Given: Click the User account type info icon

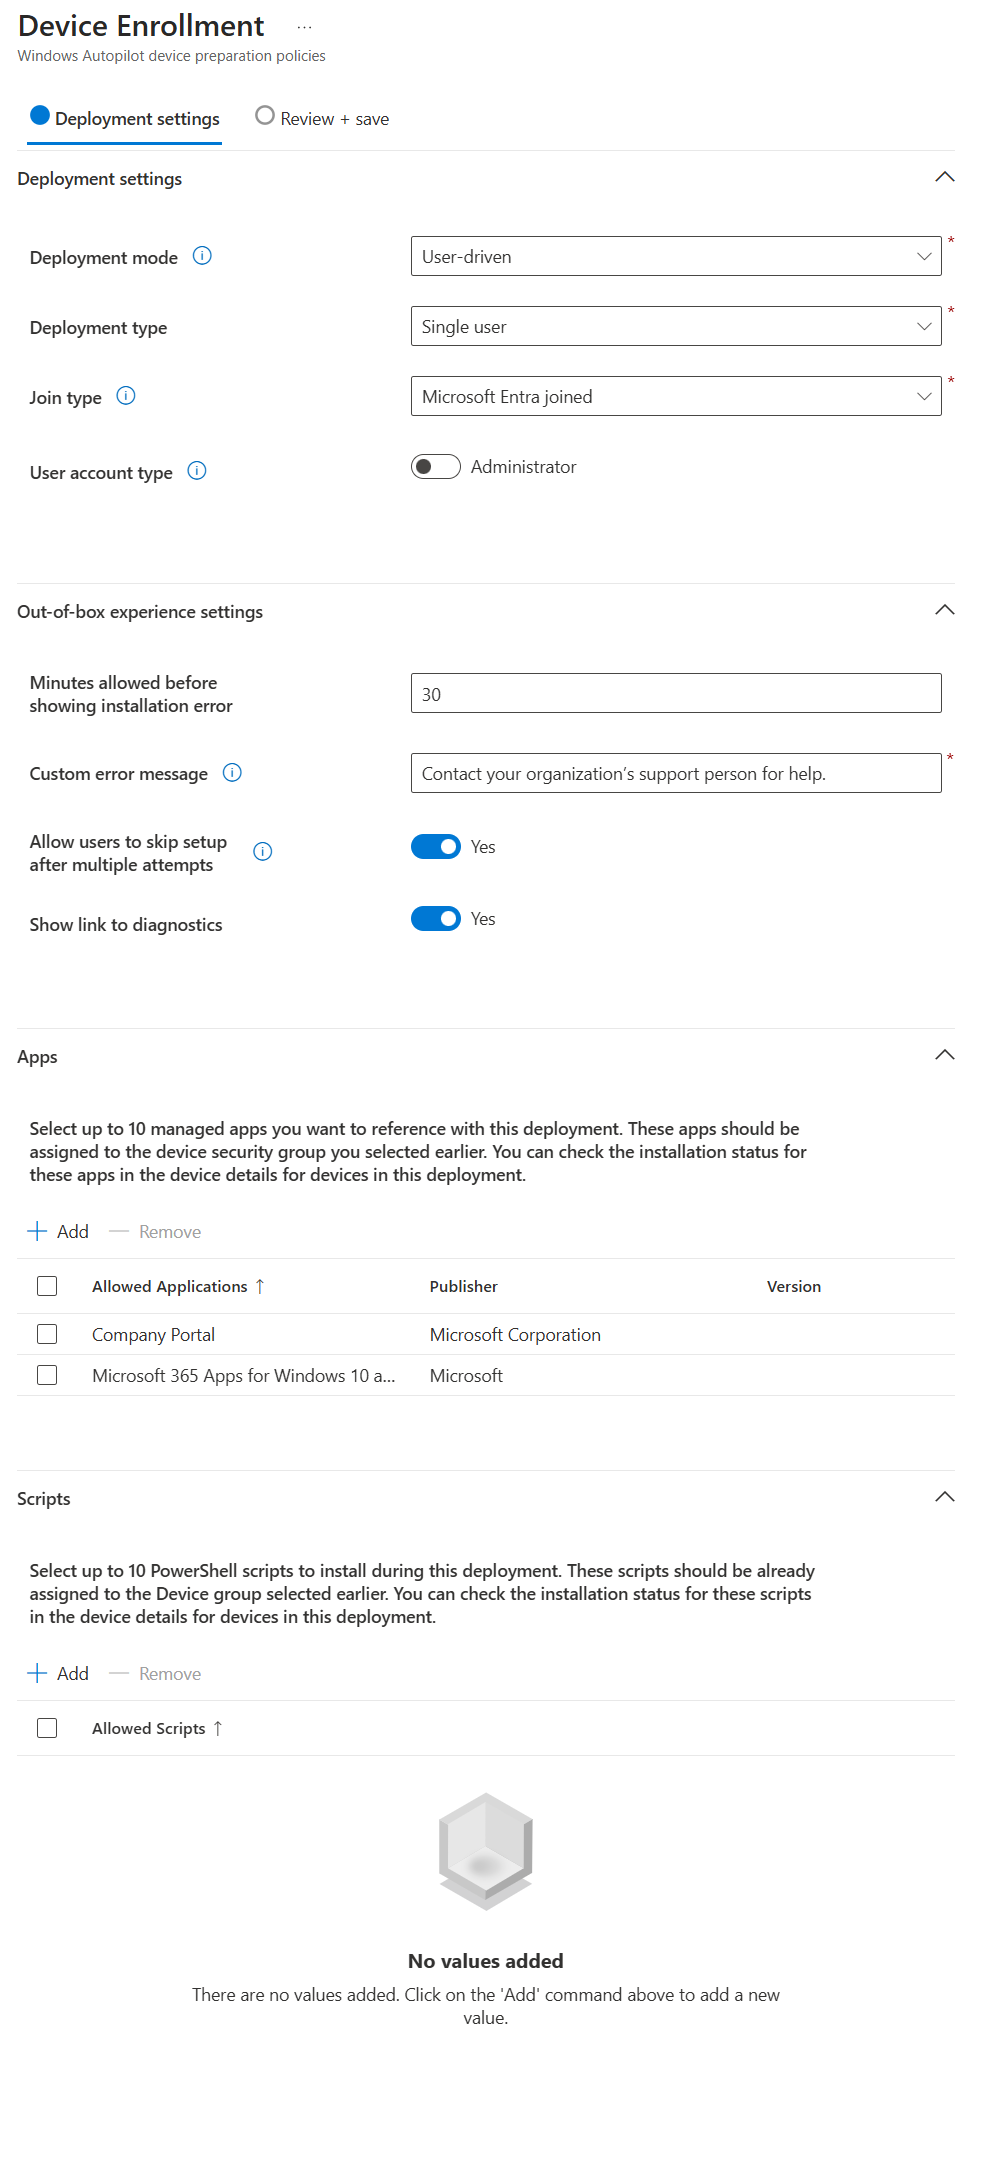Looking at the screenshot, I should click(197, 471).
